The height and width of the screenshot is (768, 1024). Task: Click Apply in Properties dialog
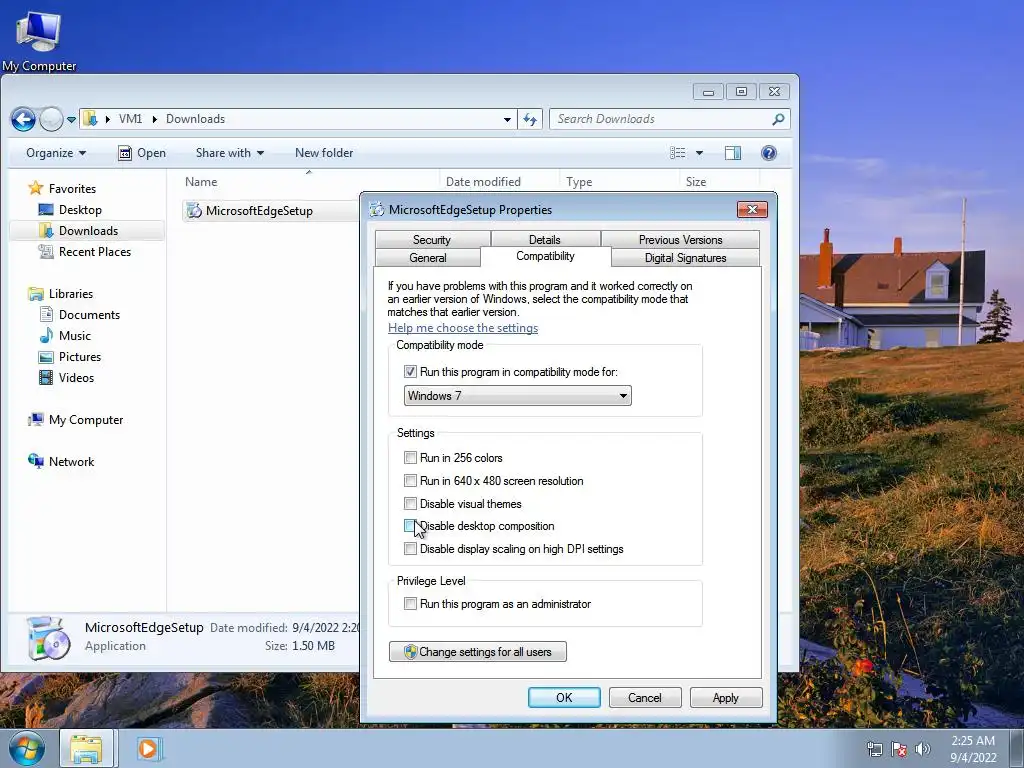(x=726, y=697)
